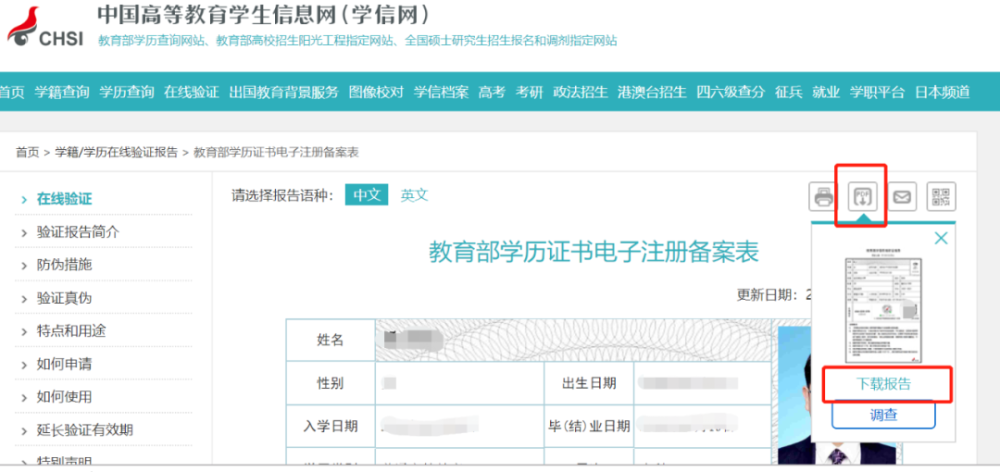The width and height of the screenshot is (1000, 472).
Task: Expand 特点和用途 in the sidebar
Action: 71,331
